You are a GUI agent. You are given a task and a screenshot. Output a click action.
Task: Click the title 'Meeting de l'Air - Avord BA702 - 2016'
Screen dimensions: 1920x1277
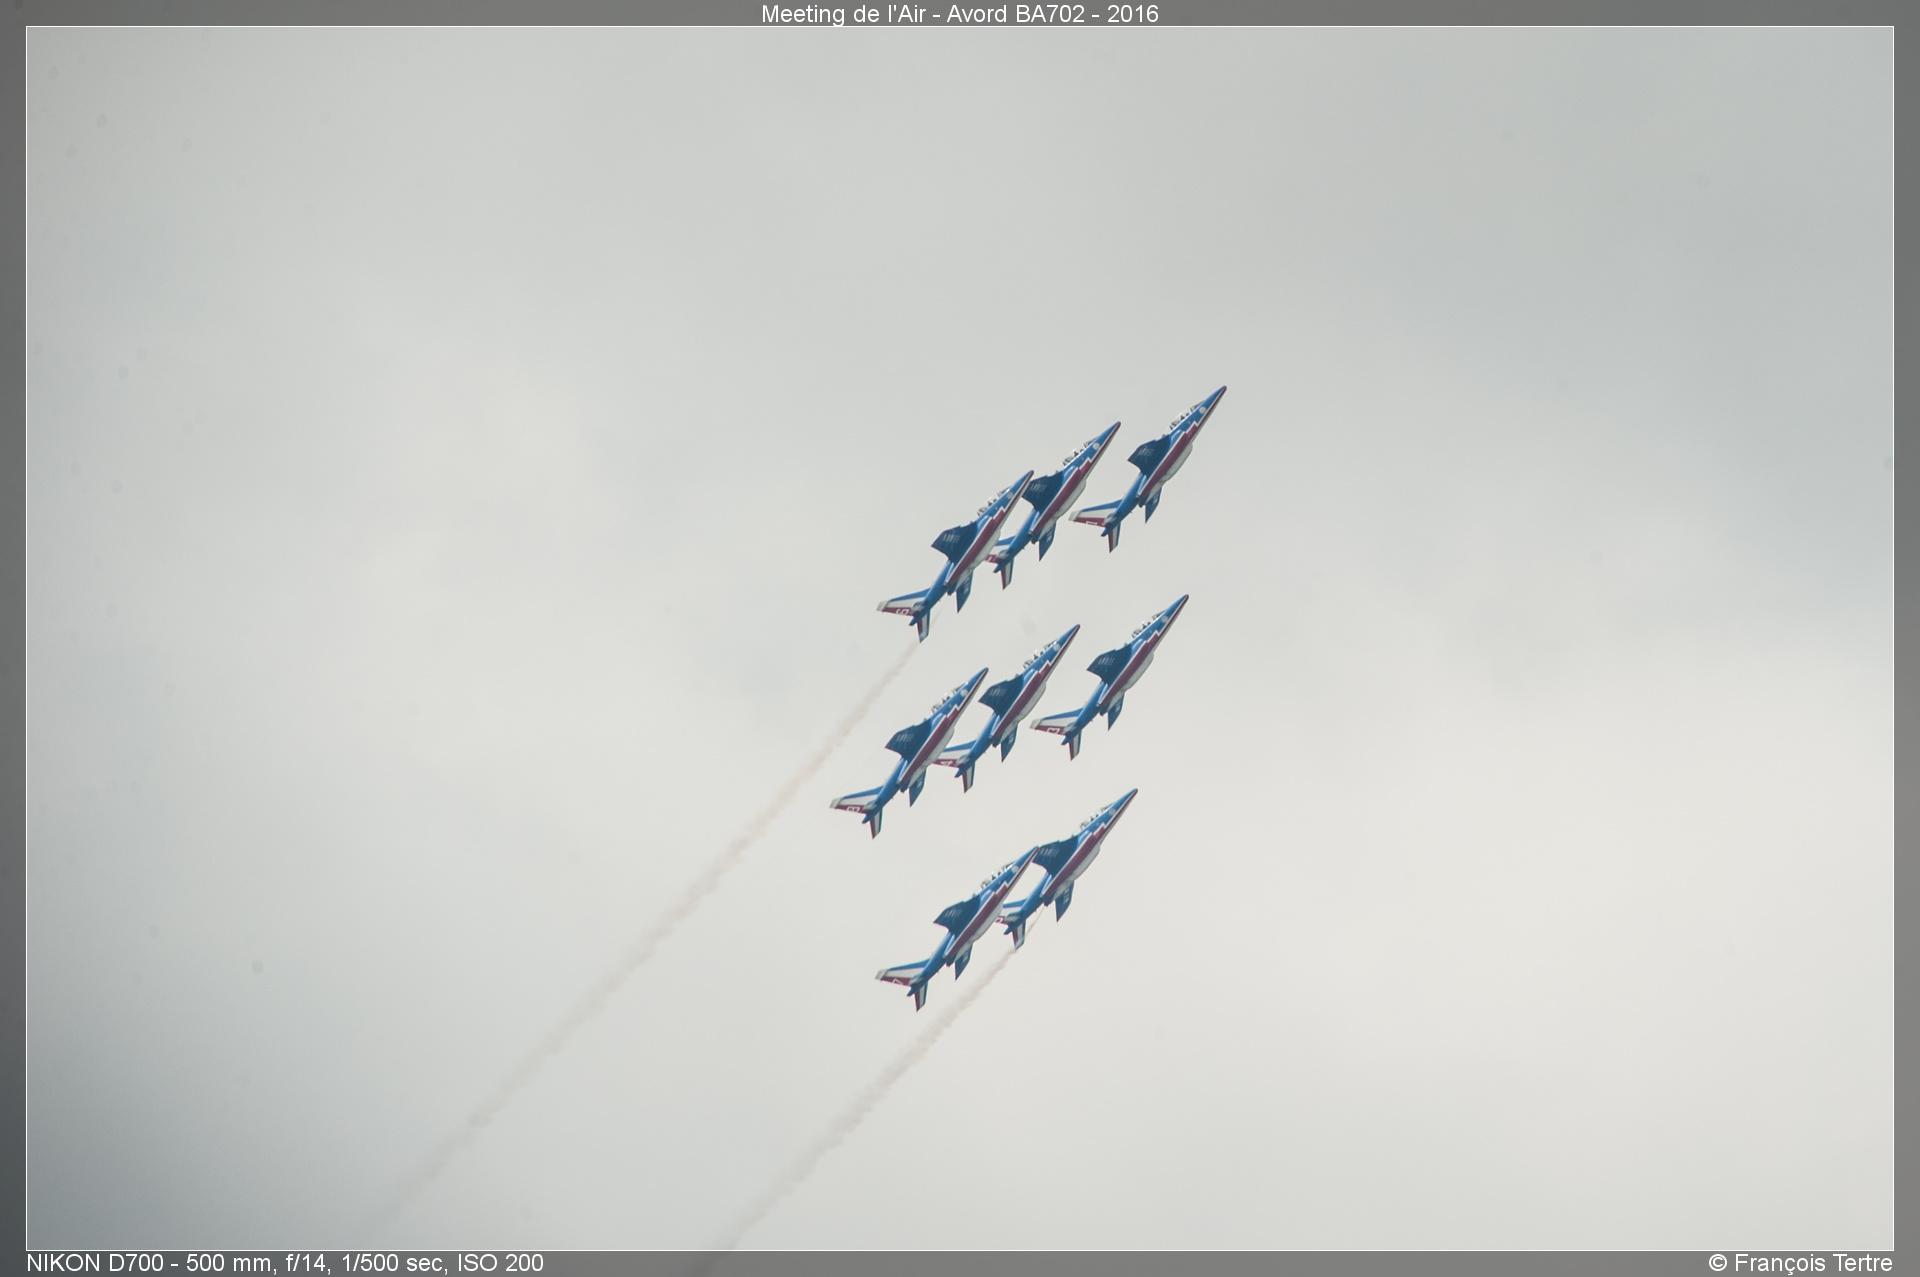959,14
